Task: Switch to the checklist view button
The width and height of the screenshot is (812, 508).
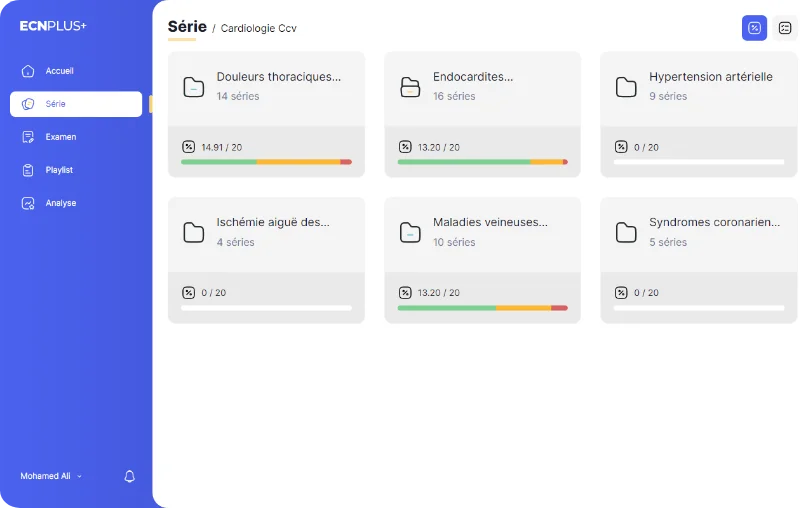Action: 785,28
